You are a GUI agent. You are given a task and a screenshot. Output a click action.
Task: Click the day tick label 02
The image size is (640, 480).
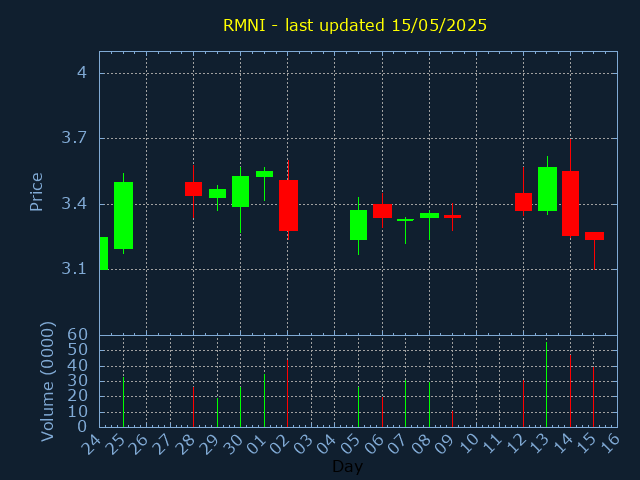click(x=278, y=444)
